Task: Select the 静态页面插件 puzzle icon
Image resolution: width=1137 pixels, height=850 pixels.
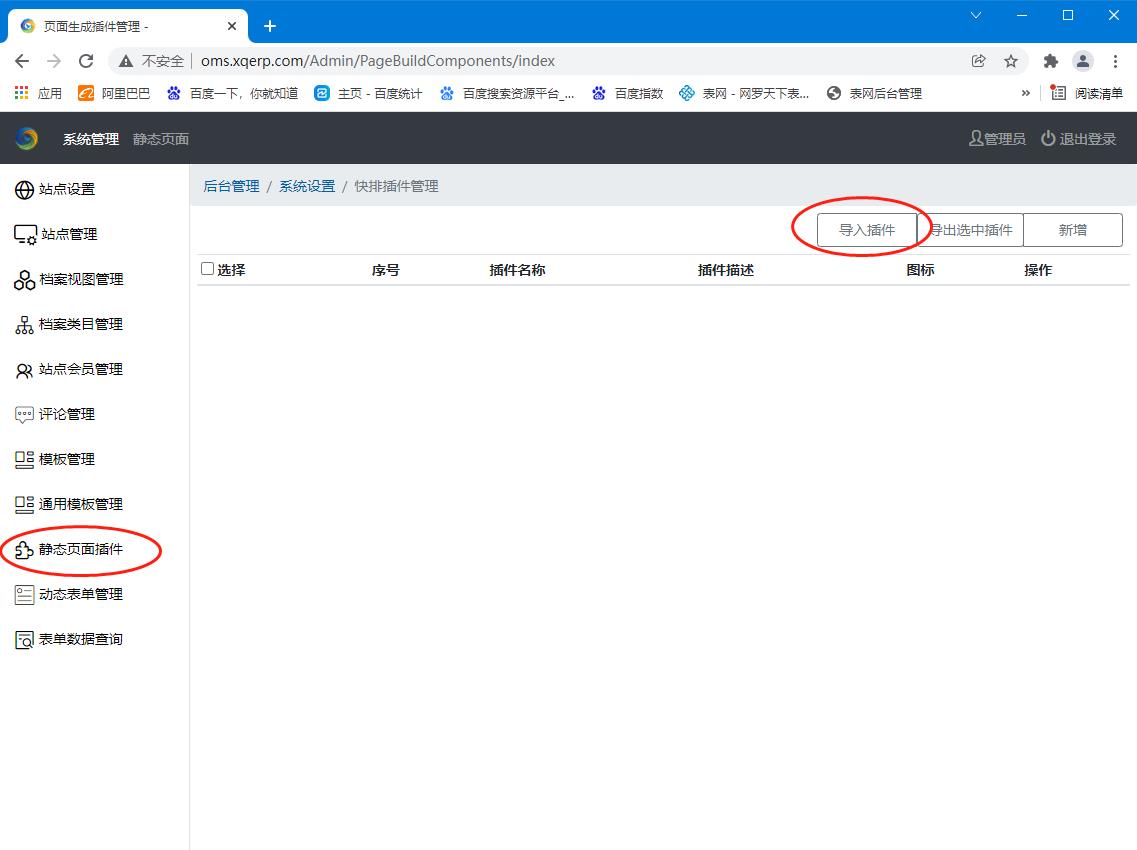Action: click(x=22, y=549)
